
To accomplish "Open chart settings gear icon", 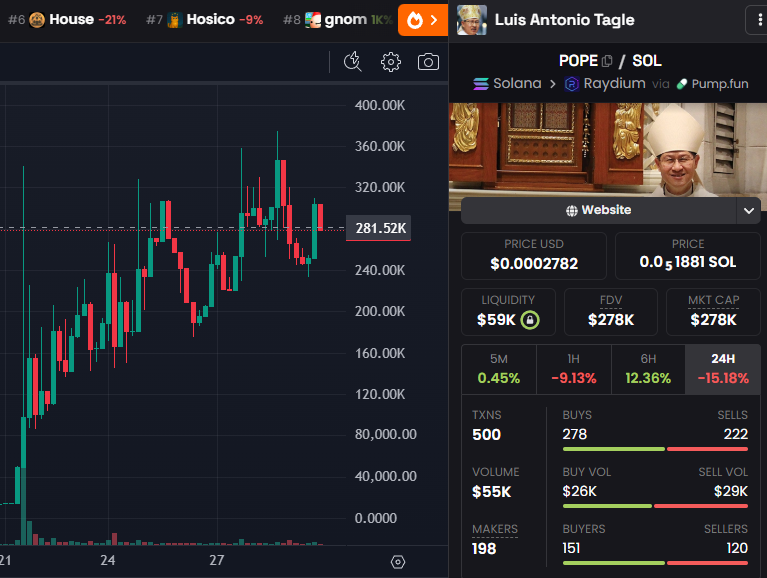I will pos(391,62).
